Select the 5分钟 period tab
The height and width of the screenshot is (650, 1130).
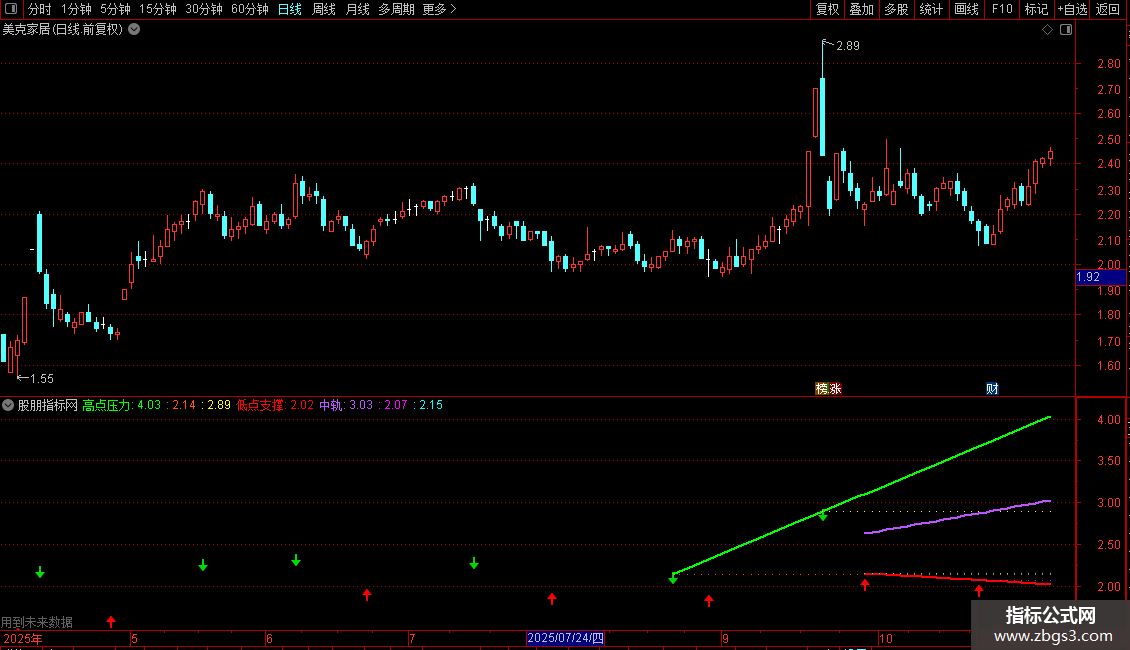click(115, 9)
